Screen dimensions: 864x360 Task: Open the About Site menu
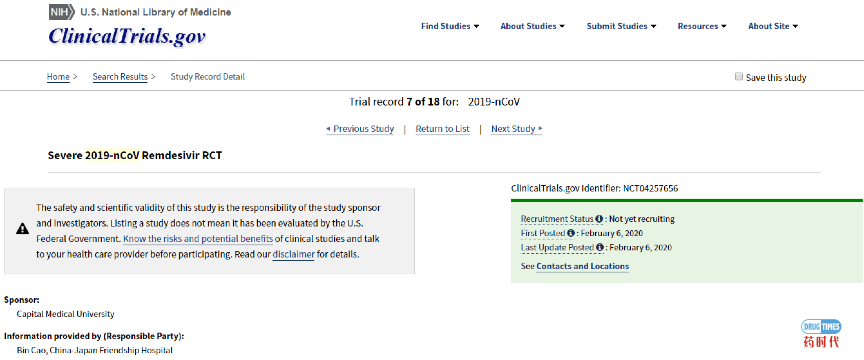click(773, 26)
